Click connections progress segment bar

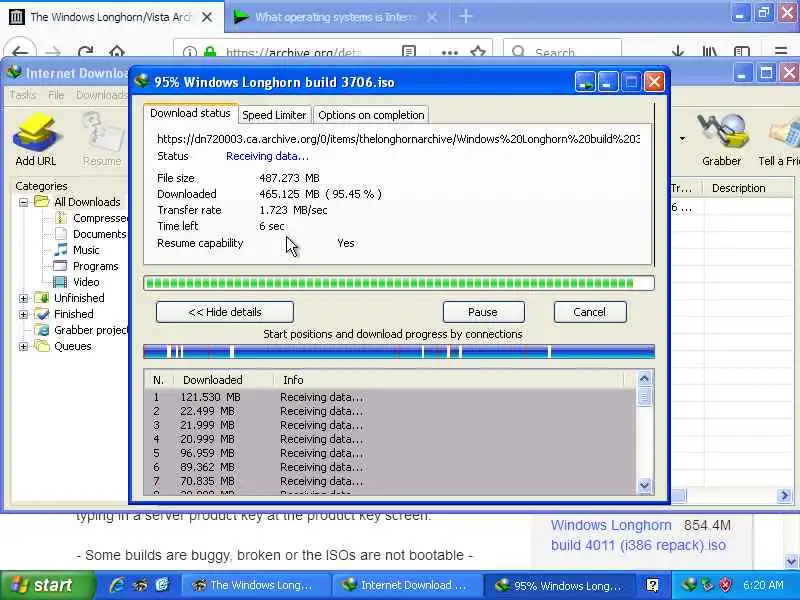[399, 352]
